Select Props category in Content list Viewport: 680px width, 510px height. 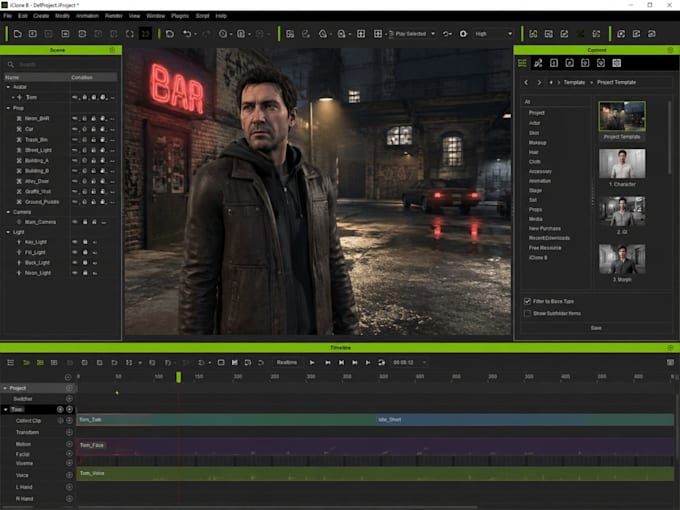pyautogui.click(x=535, y=209)
